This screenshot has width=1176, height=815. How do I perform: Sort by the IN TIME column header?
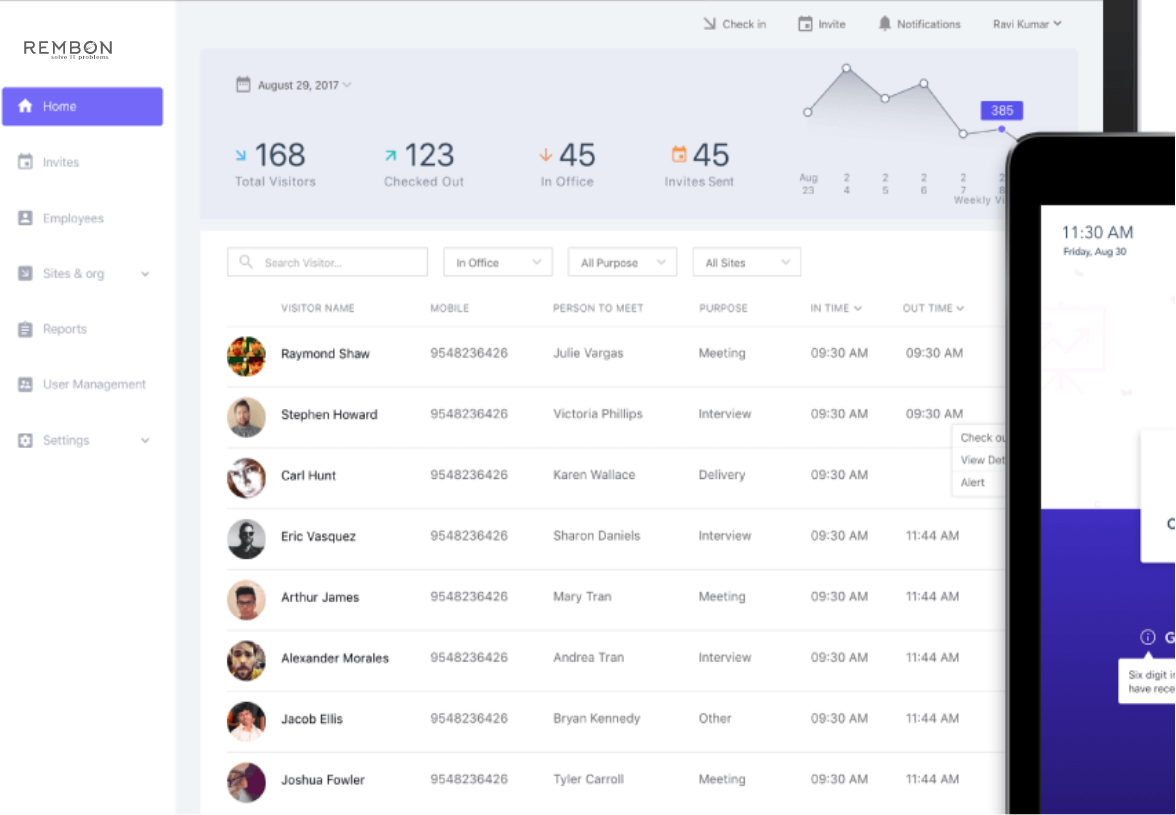pos(835,308)
